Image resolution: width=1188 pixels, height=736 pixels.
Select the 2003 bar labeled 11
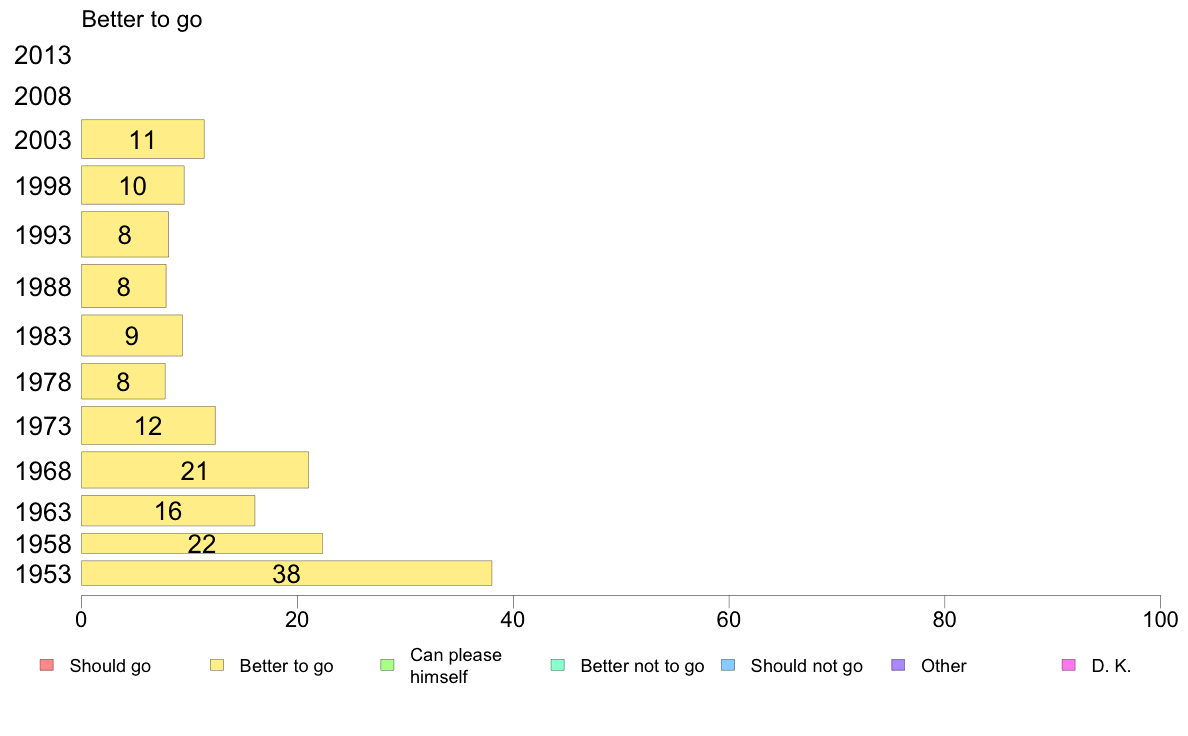click(x=142, y=139)
